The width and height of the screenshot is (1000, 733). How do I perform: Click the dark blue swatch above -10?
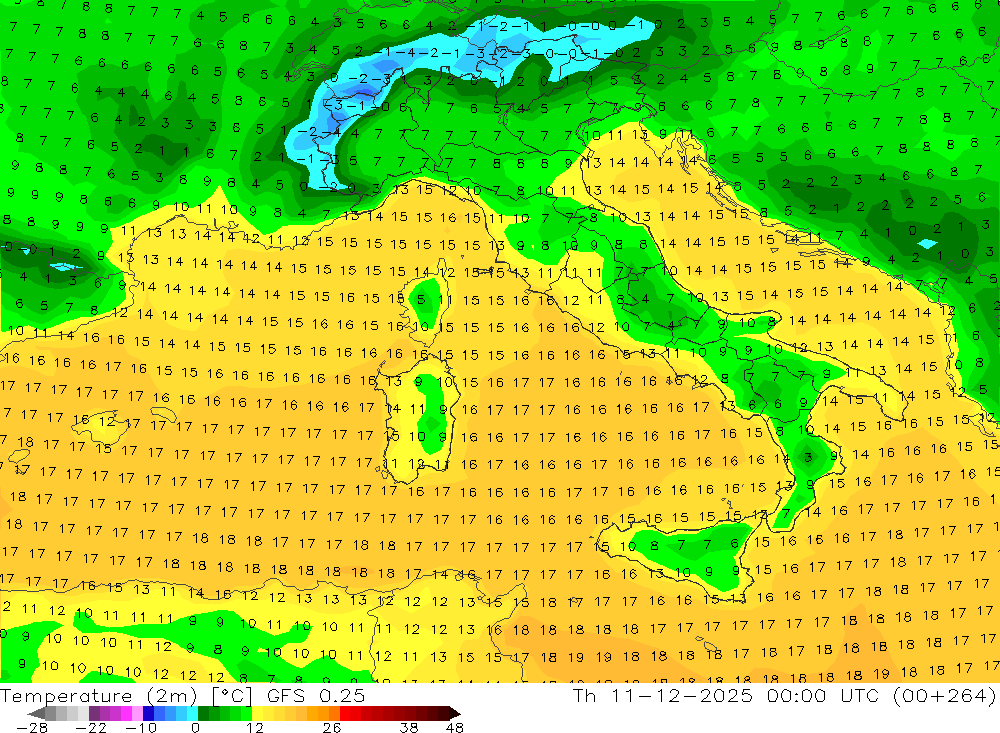[148, 713]
